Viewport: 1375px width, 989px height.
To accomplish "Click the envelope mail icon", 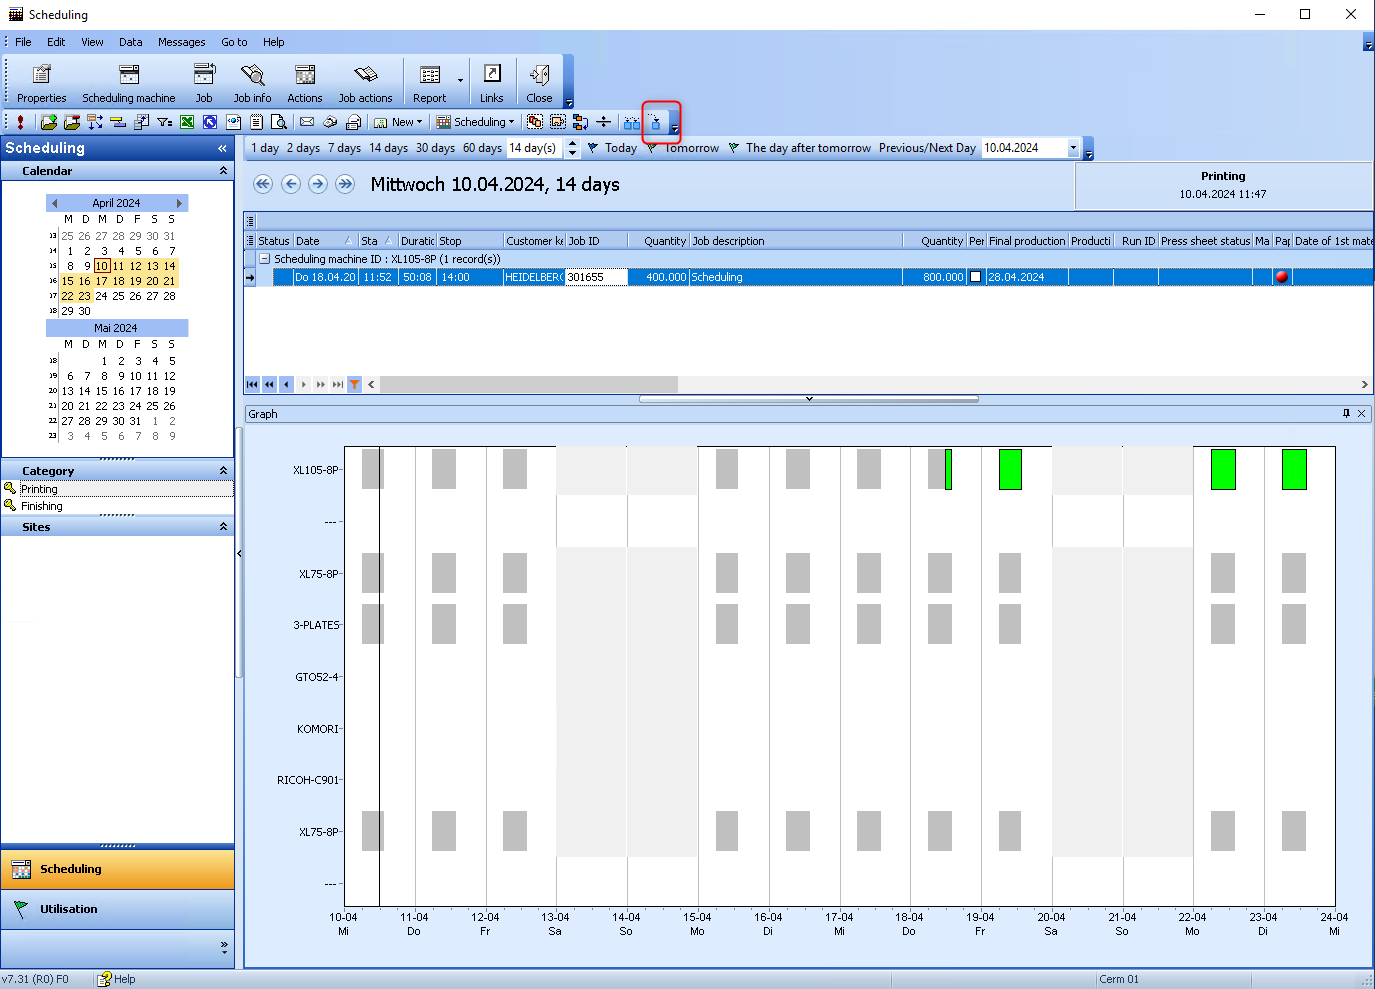I will point(307,122).
